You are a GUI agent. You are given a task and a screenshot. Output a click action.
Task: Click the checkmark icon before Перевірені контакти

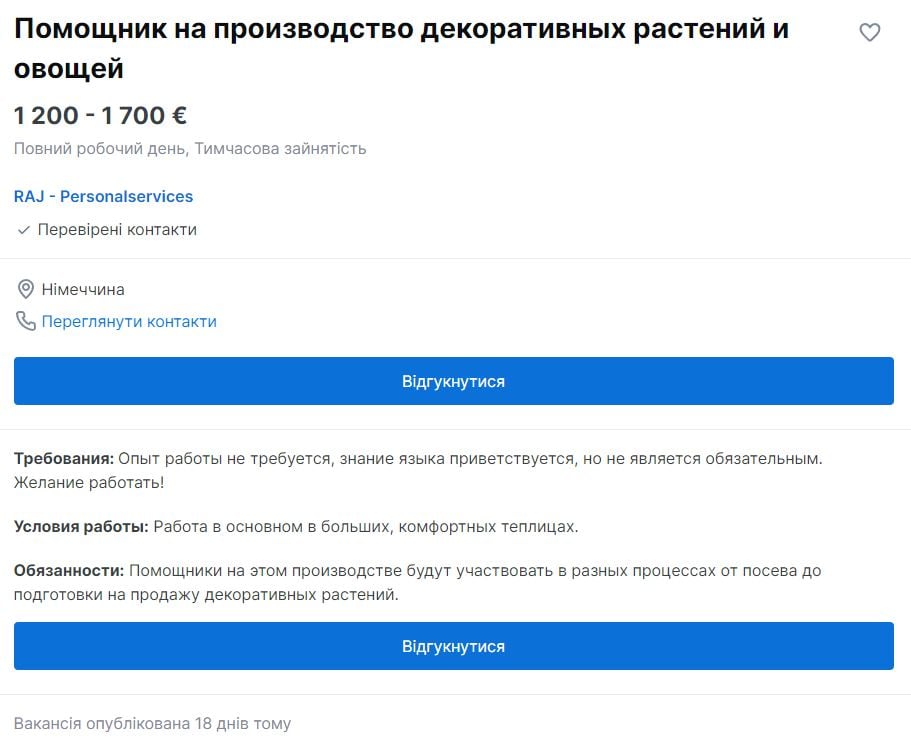click(x=23, y=229)
